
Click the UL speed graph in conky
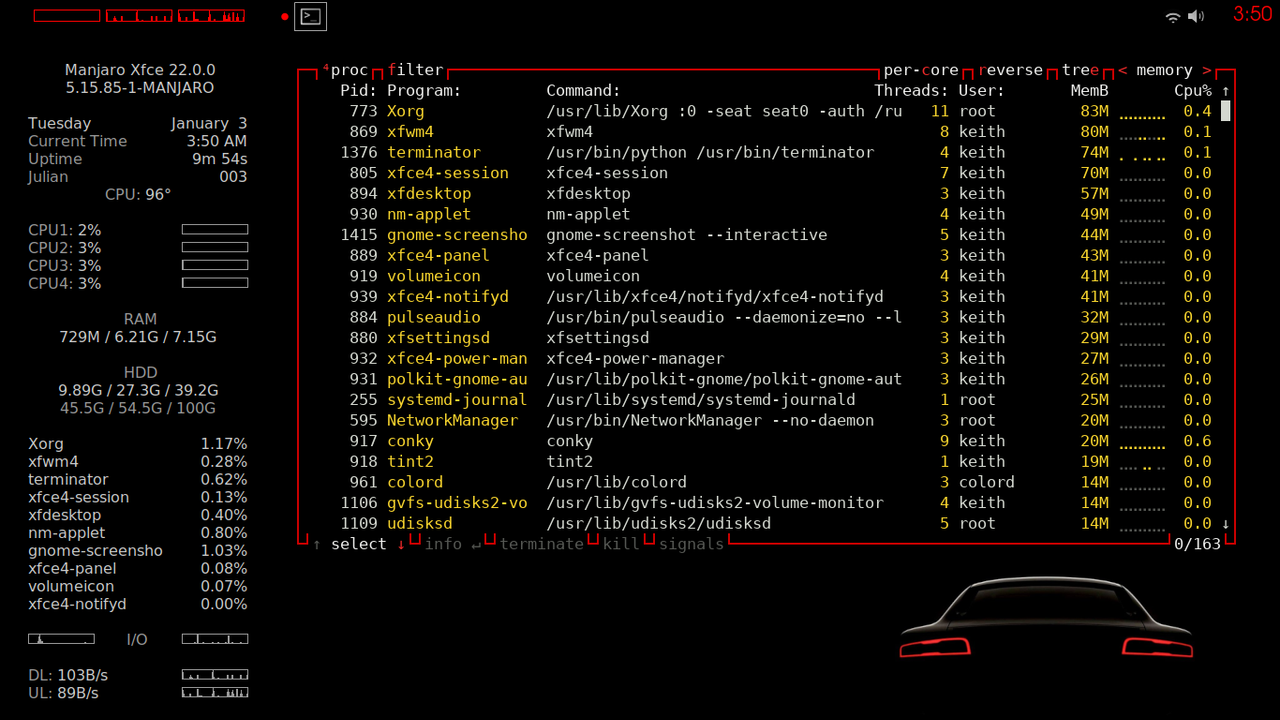215,692
